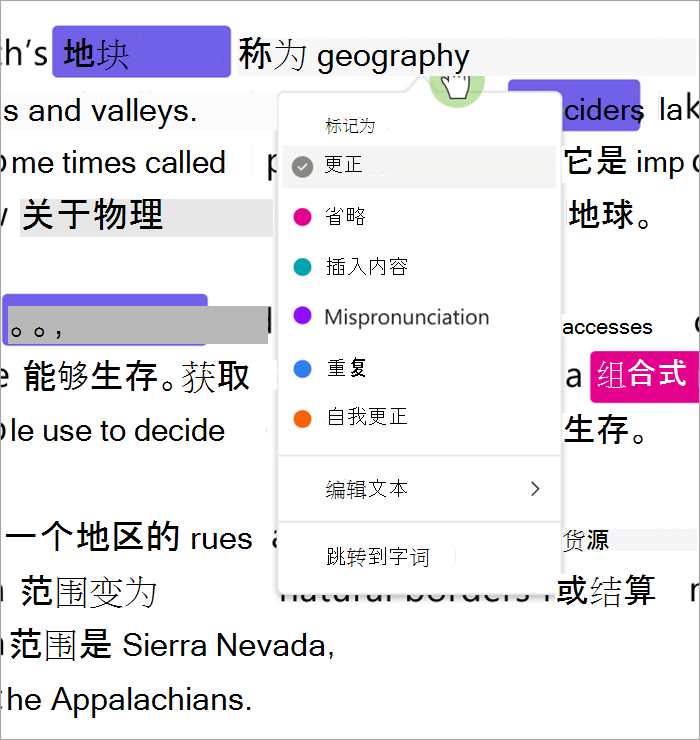This screenshot has height=740, width=700.
Task: Expand the 编辑文本 chevron arrow
Action: point(535,489)
